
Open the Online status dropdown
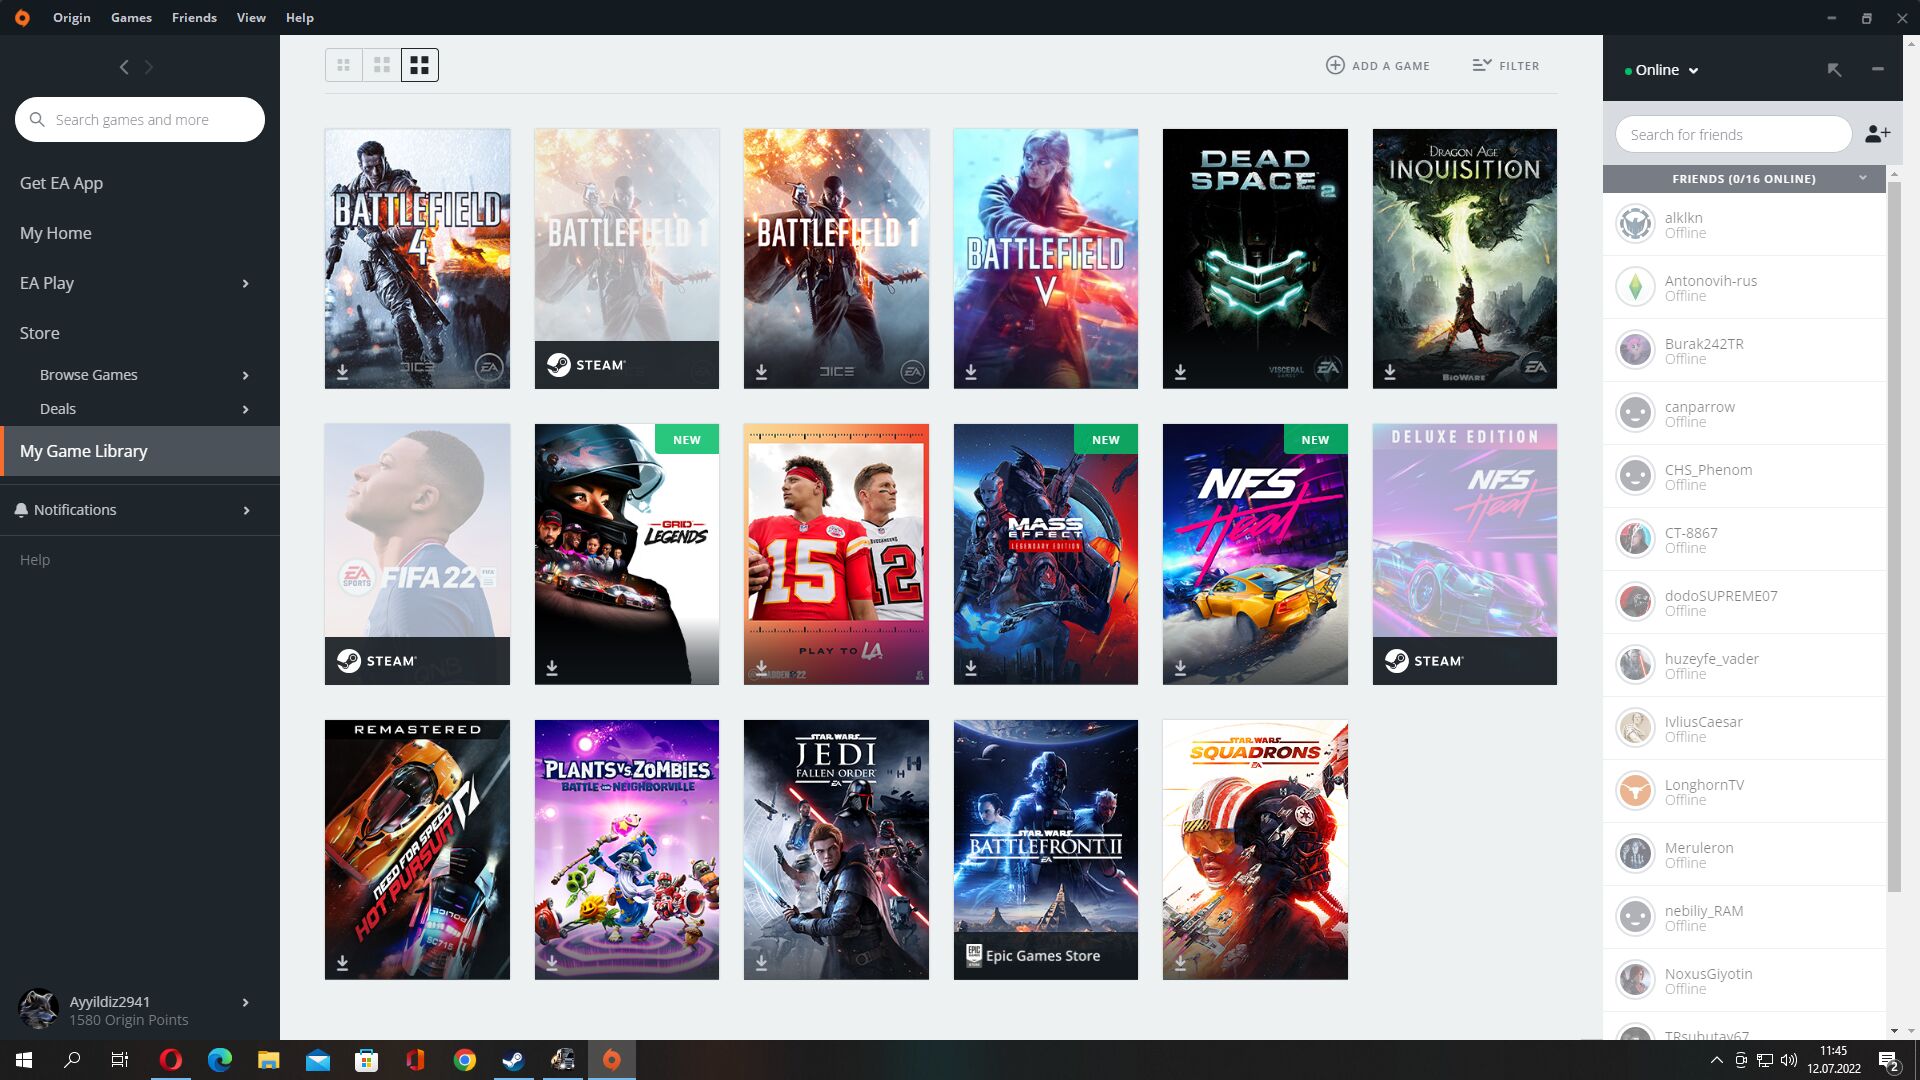coord(1661,70)
